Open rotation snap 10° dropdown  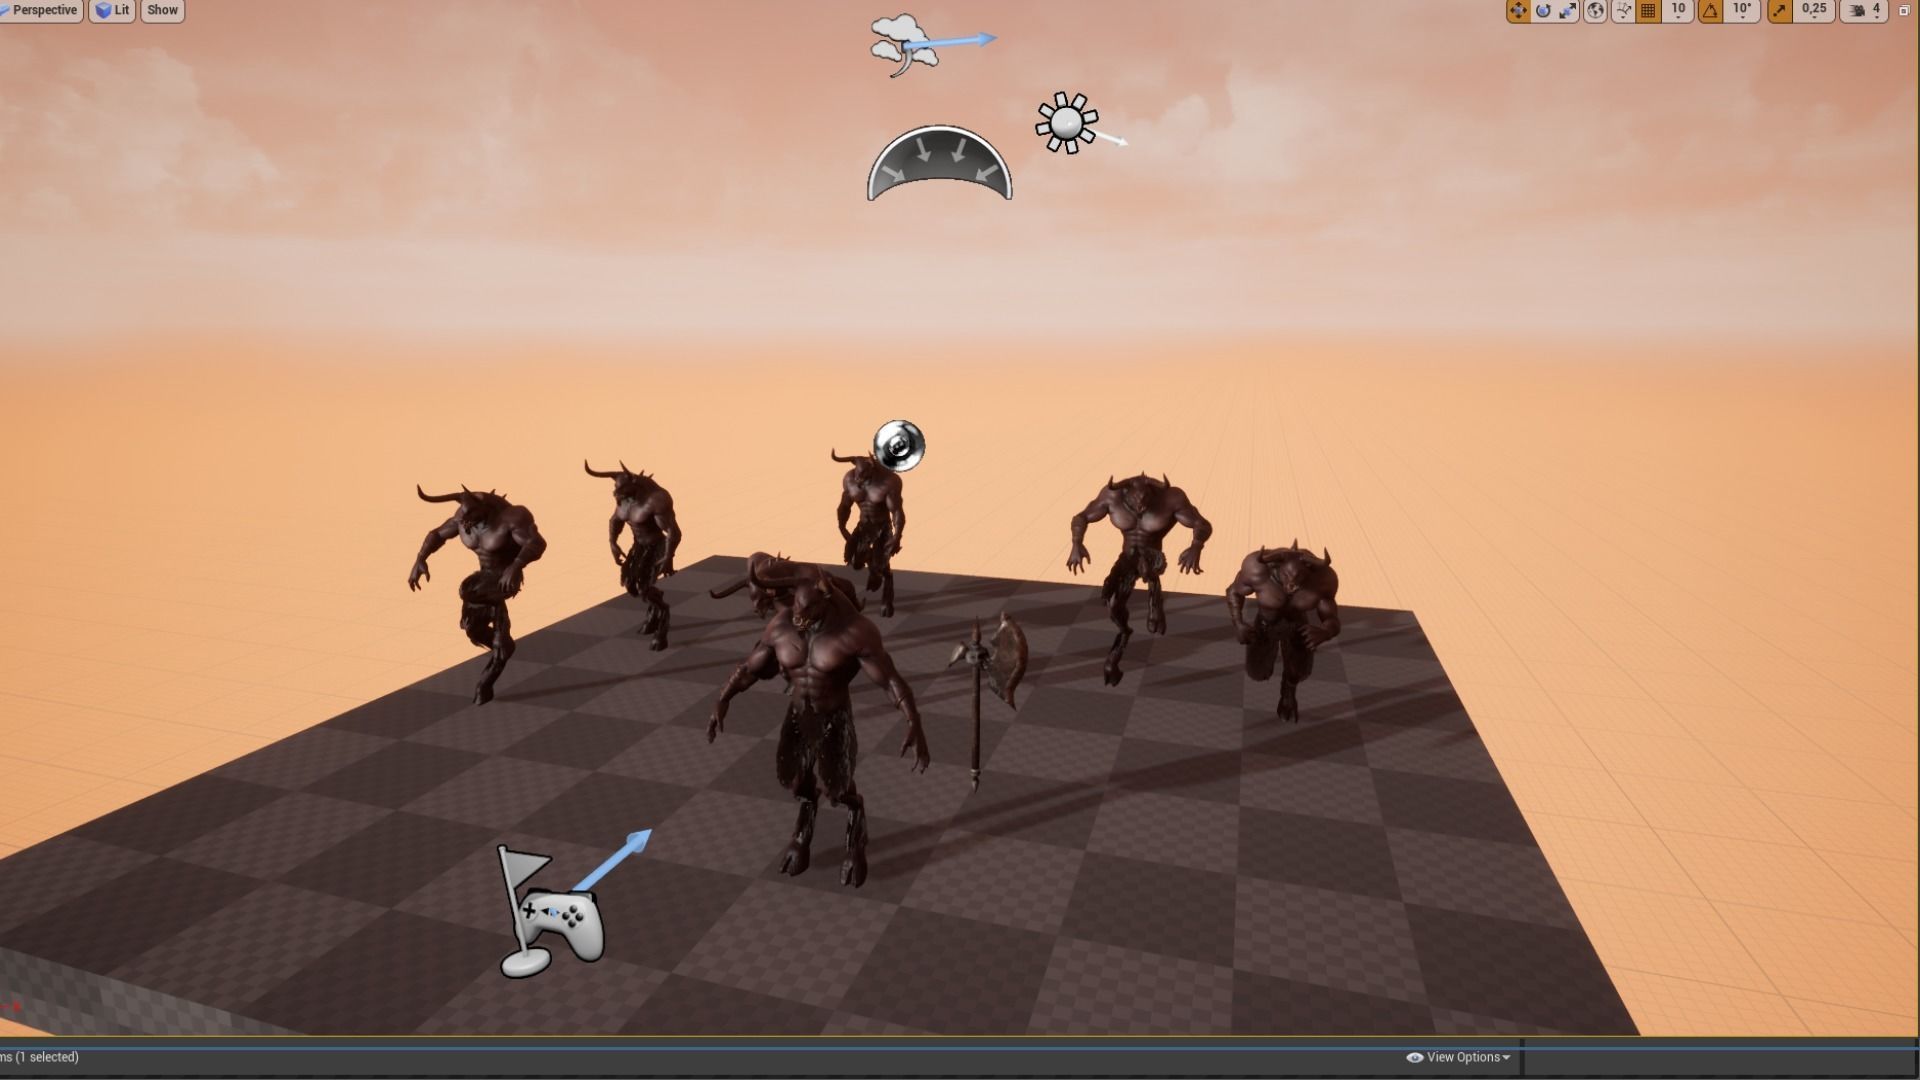[x=1742, y=11]
